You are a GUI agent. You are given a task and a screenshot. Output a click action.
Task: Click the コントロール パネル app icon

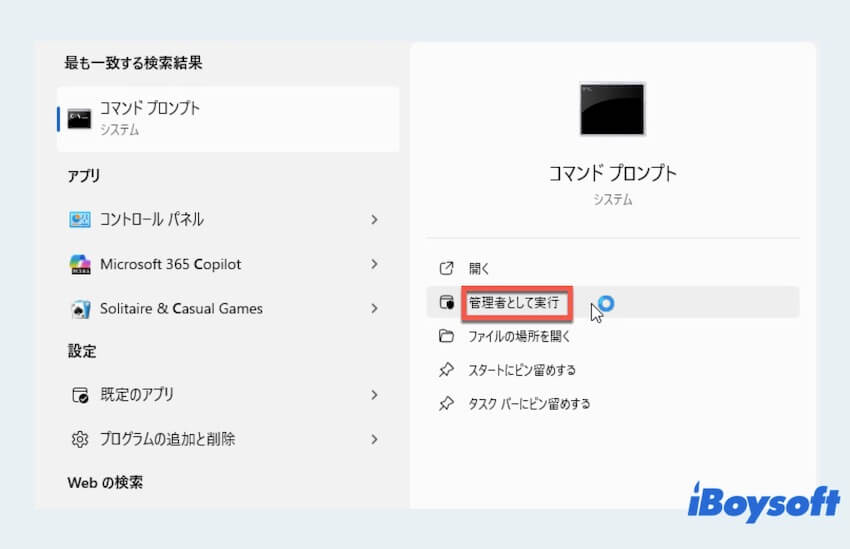[80, 220]
